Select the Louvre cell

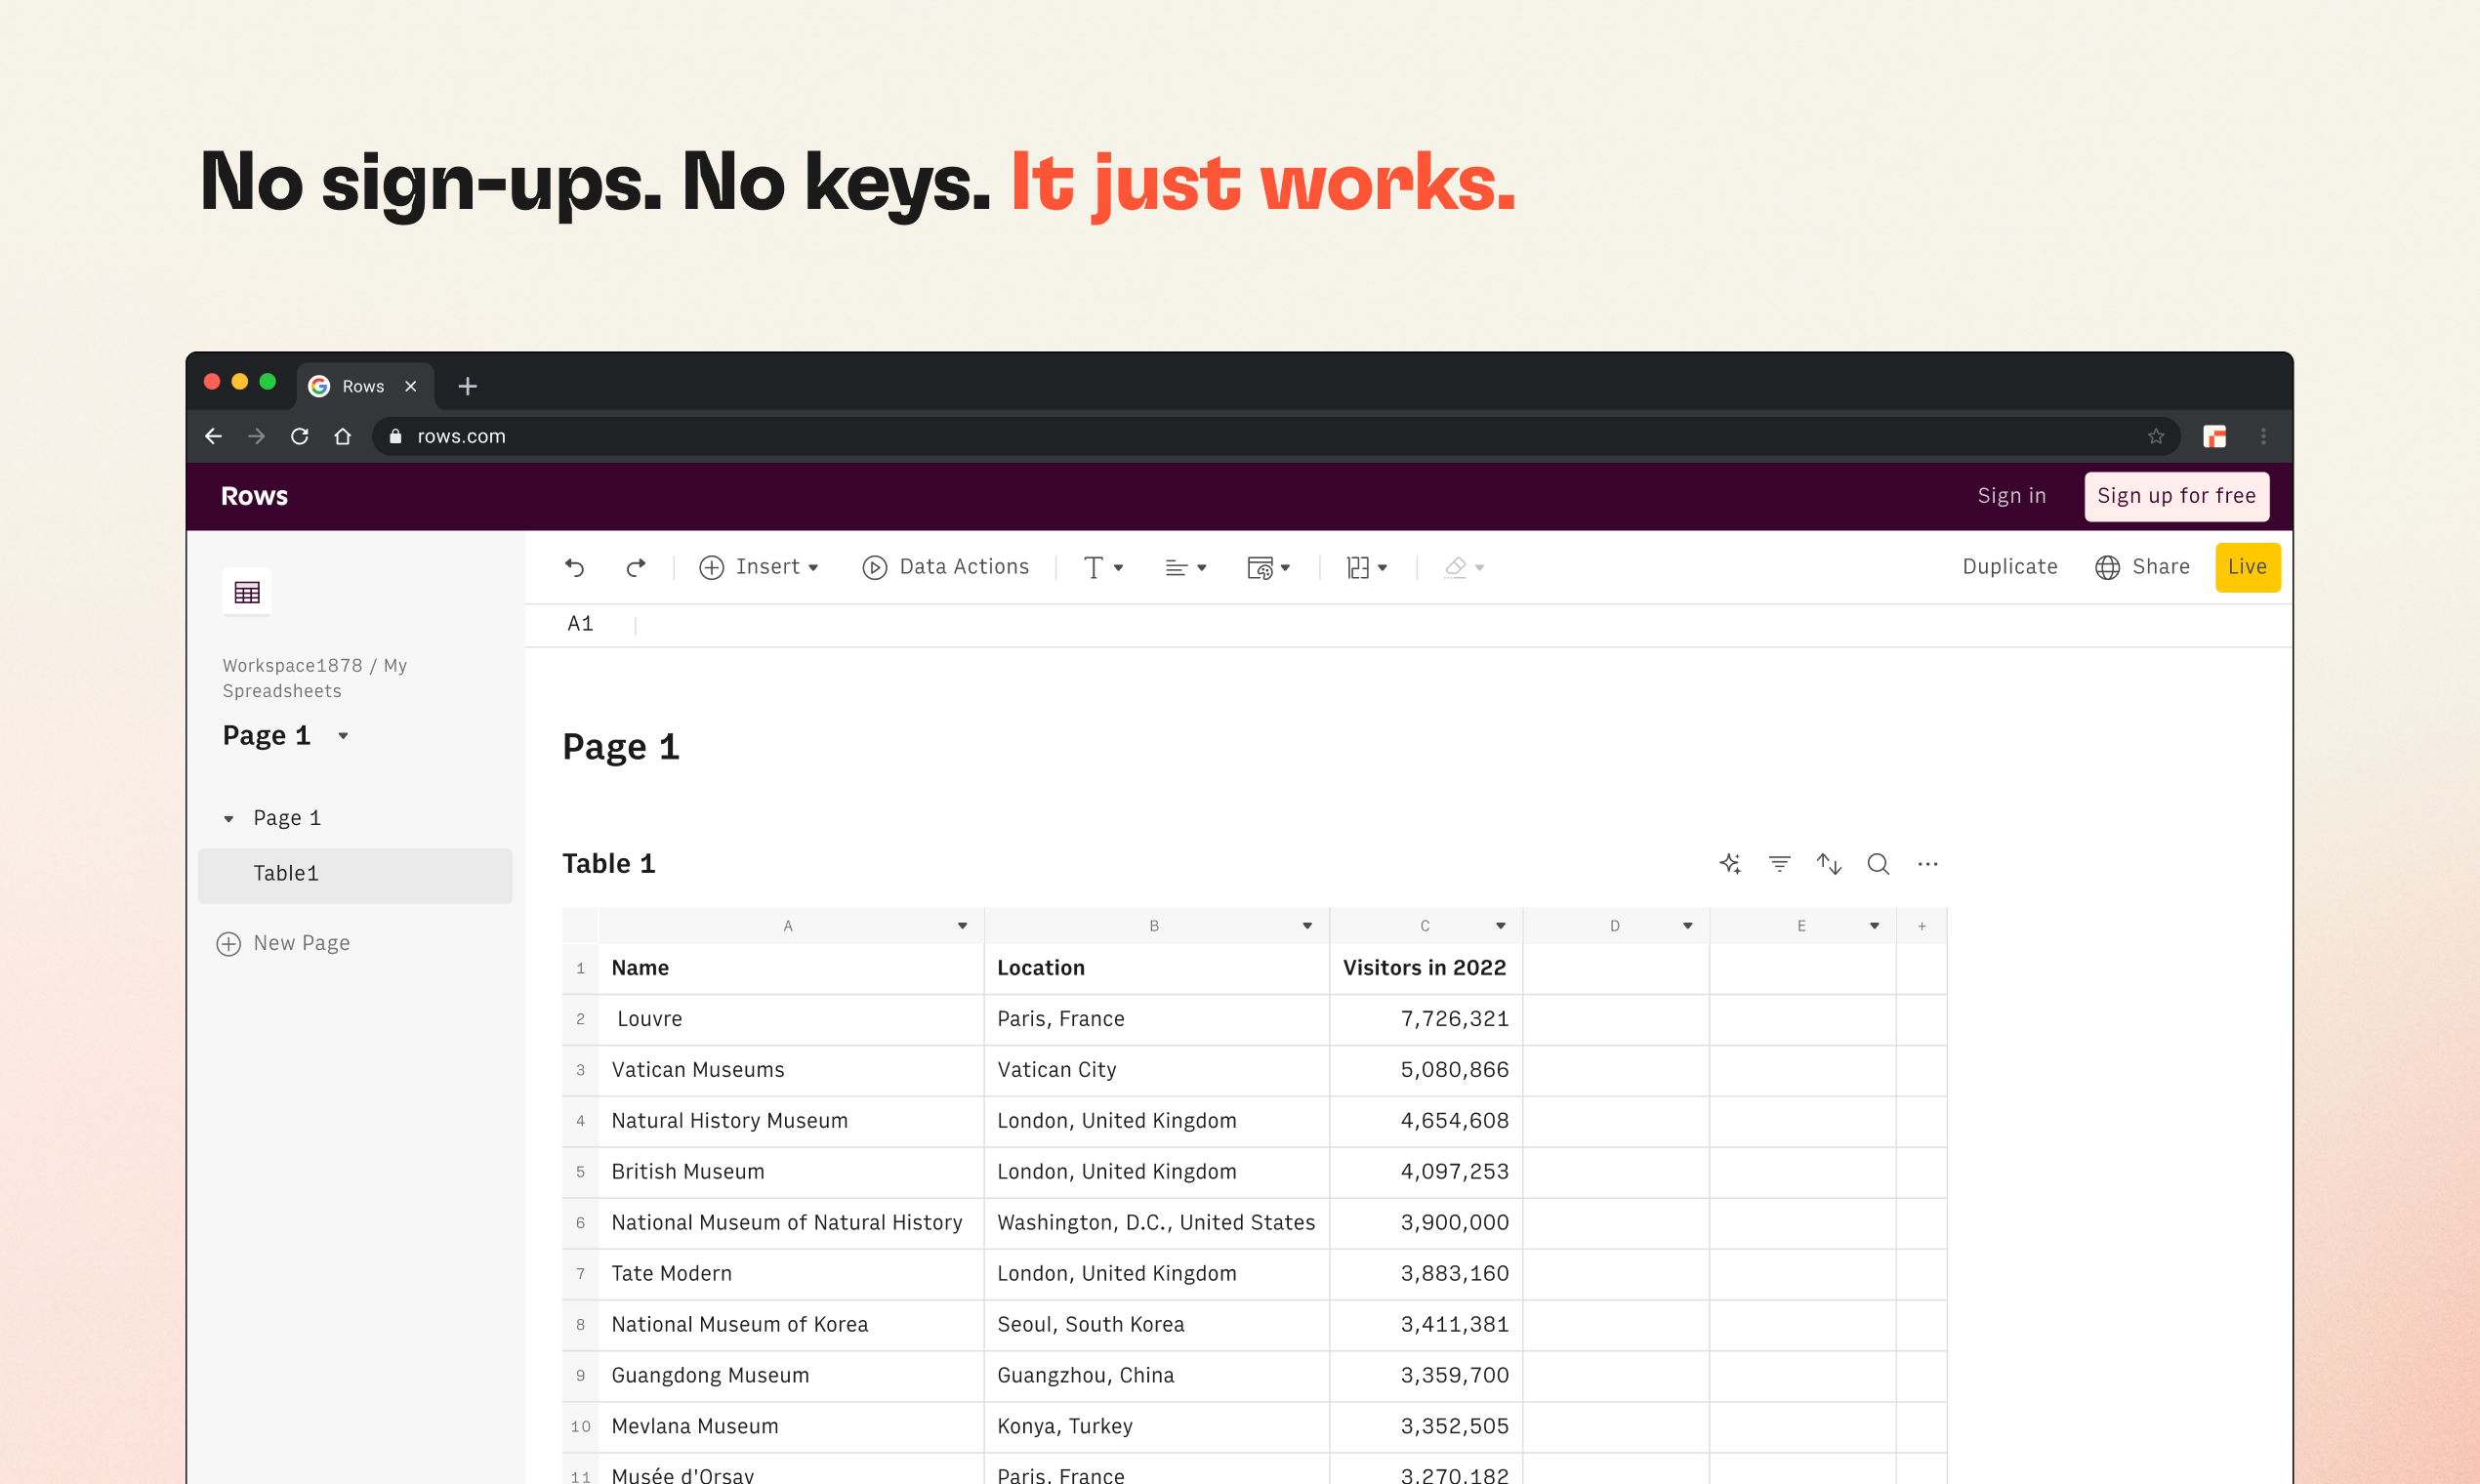(791, 1019)
